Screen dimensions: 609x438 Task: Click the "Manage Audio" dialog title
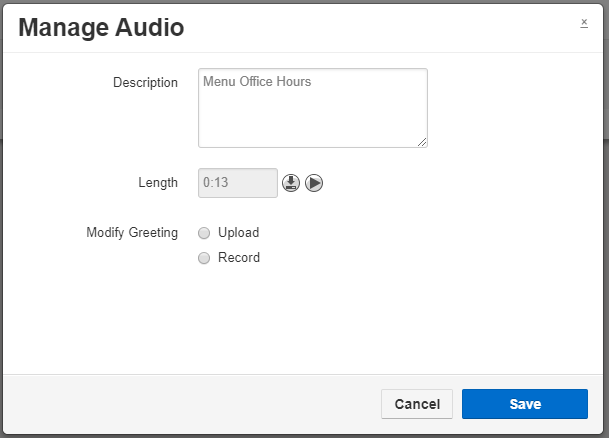(101, 27)
